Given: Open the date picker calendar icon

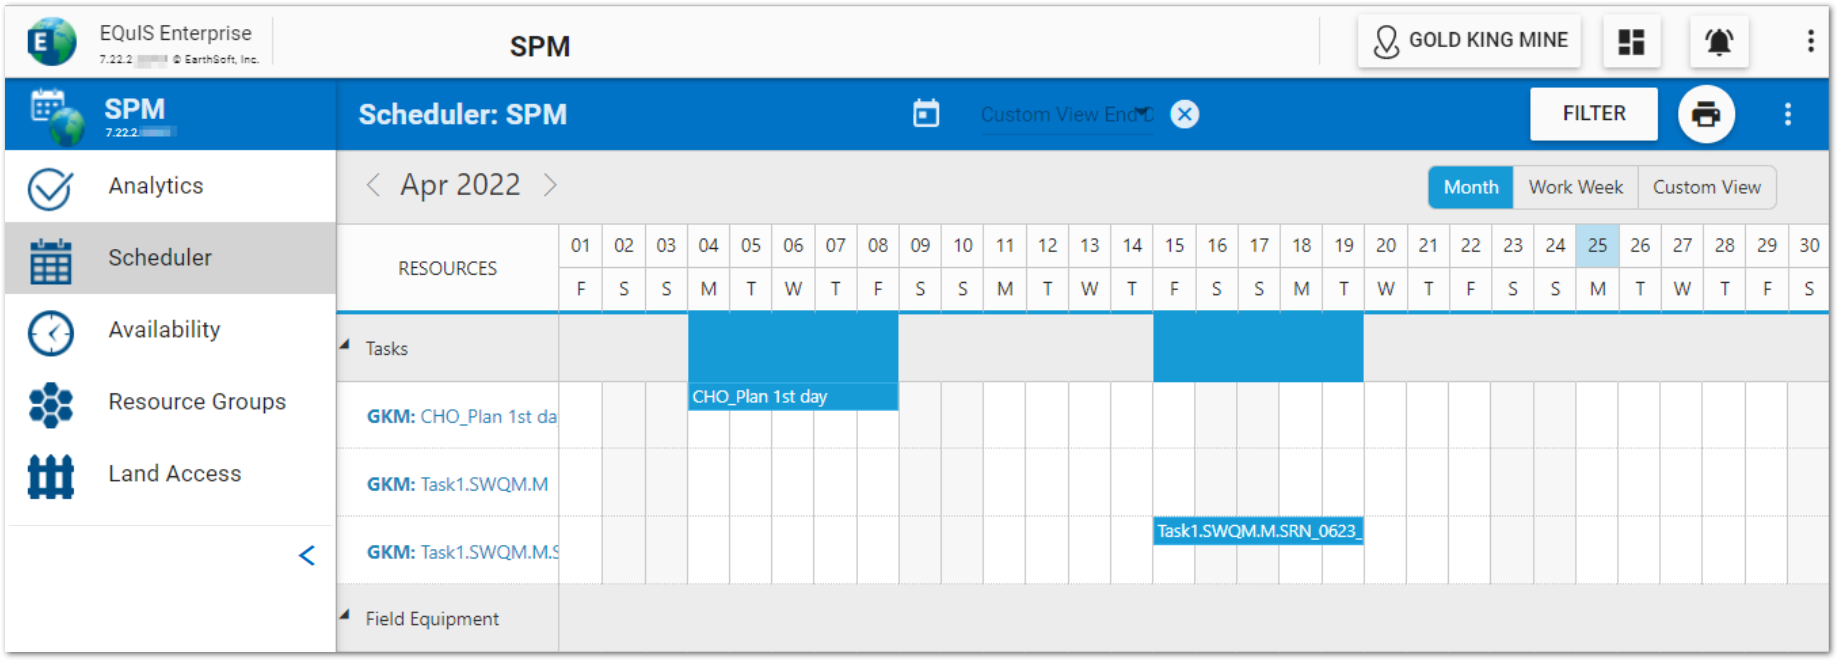Looking at the screenshot, I should pyautogui.click(x=926, y=113).
